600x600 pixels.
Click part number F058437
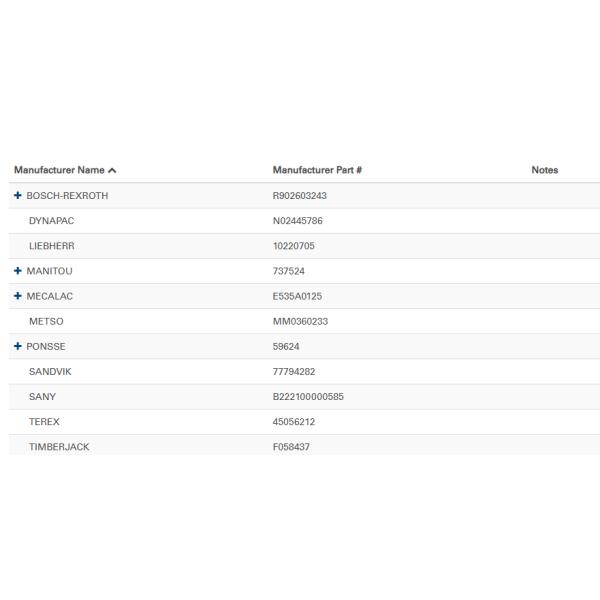(x=291, y=447)
